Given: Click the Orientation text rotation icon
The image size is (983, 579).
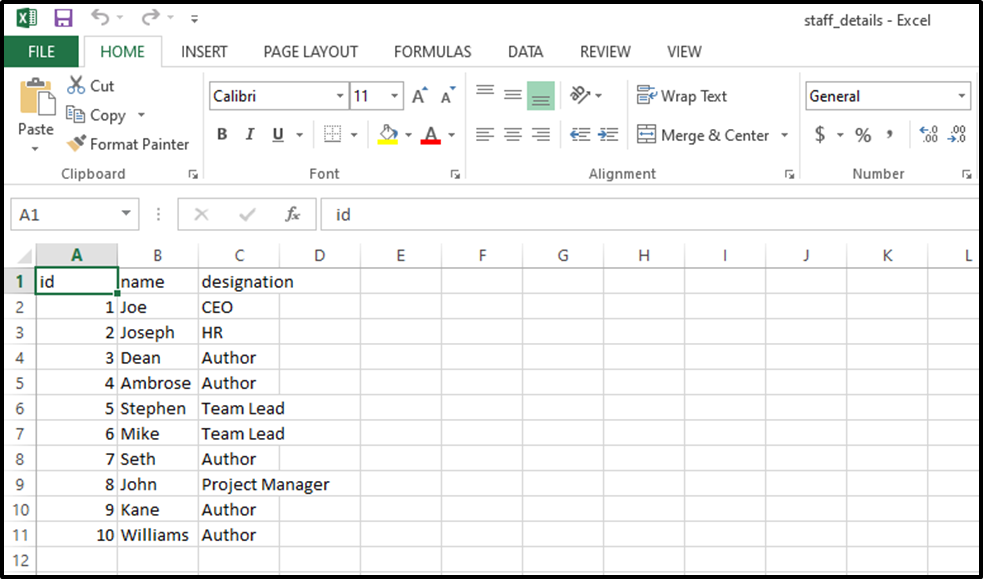Looking at the screenshot, I should 580,95.
